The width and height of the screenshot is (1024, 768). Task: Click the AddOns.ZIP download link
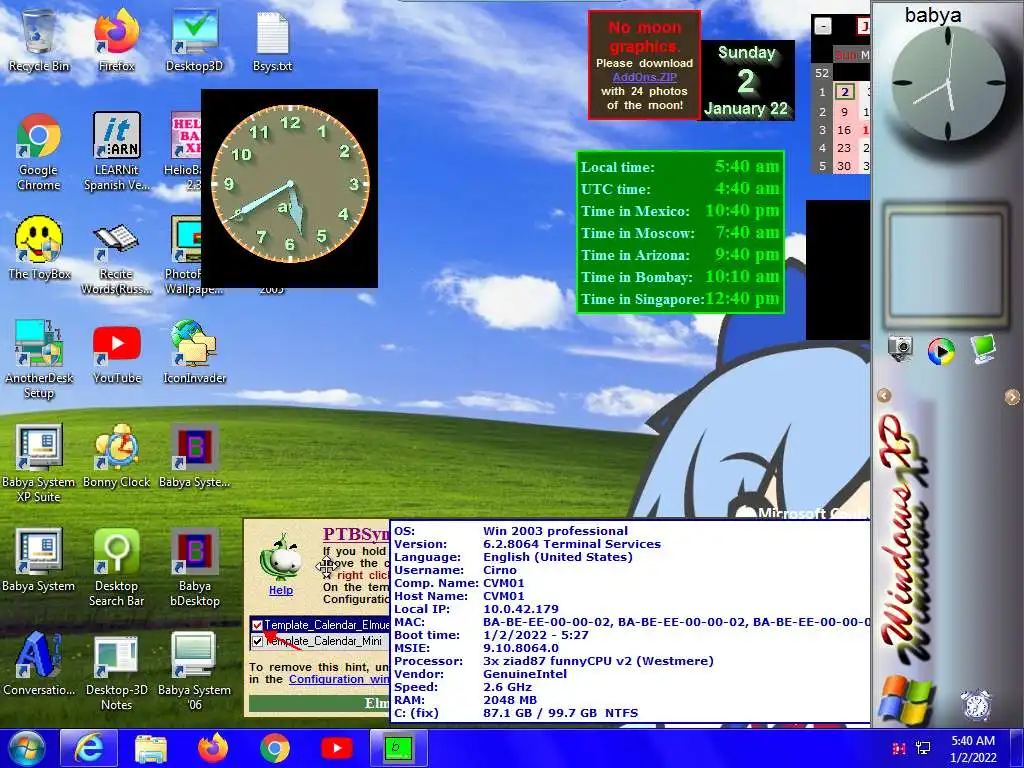tap(645, 77)
